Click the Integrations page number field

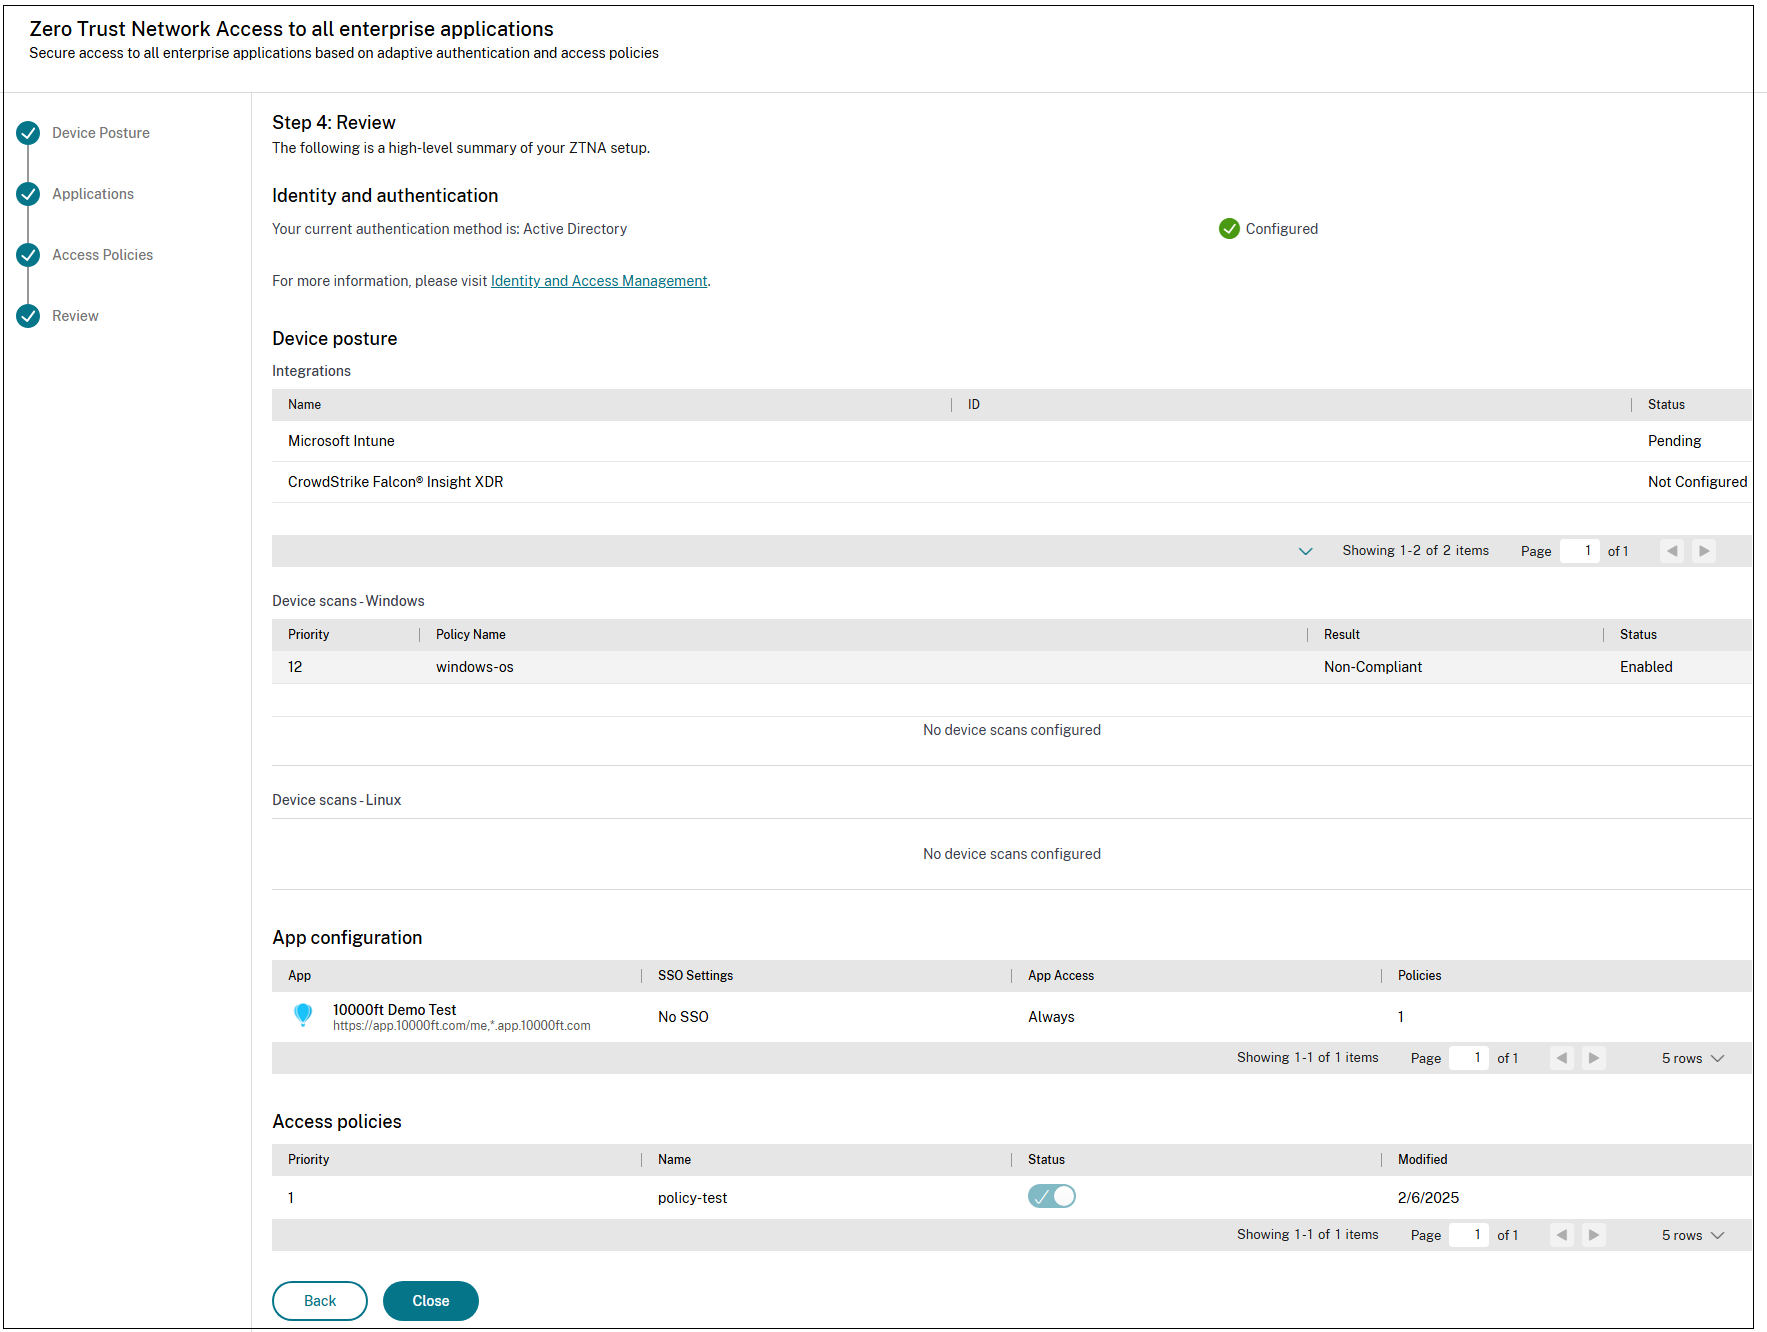pyautogui.click(x=1580, y=551)
